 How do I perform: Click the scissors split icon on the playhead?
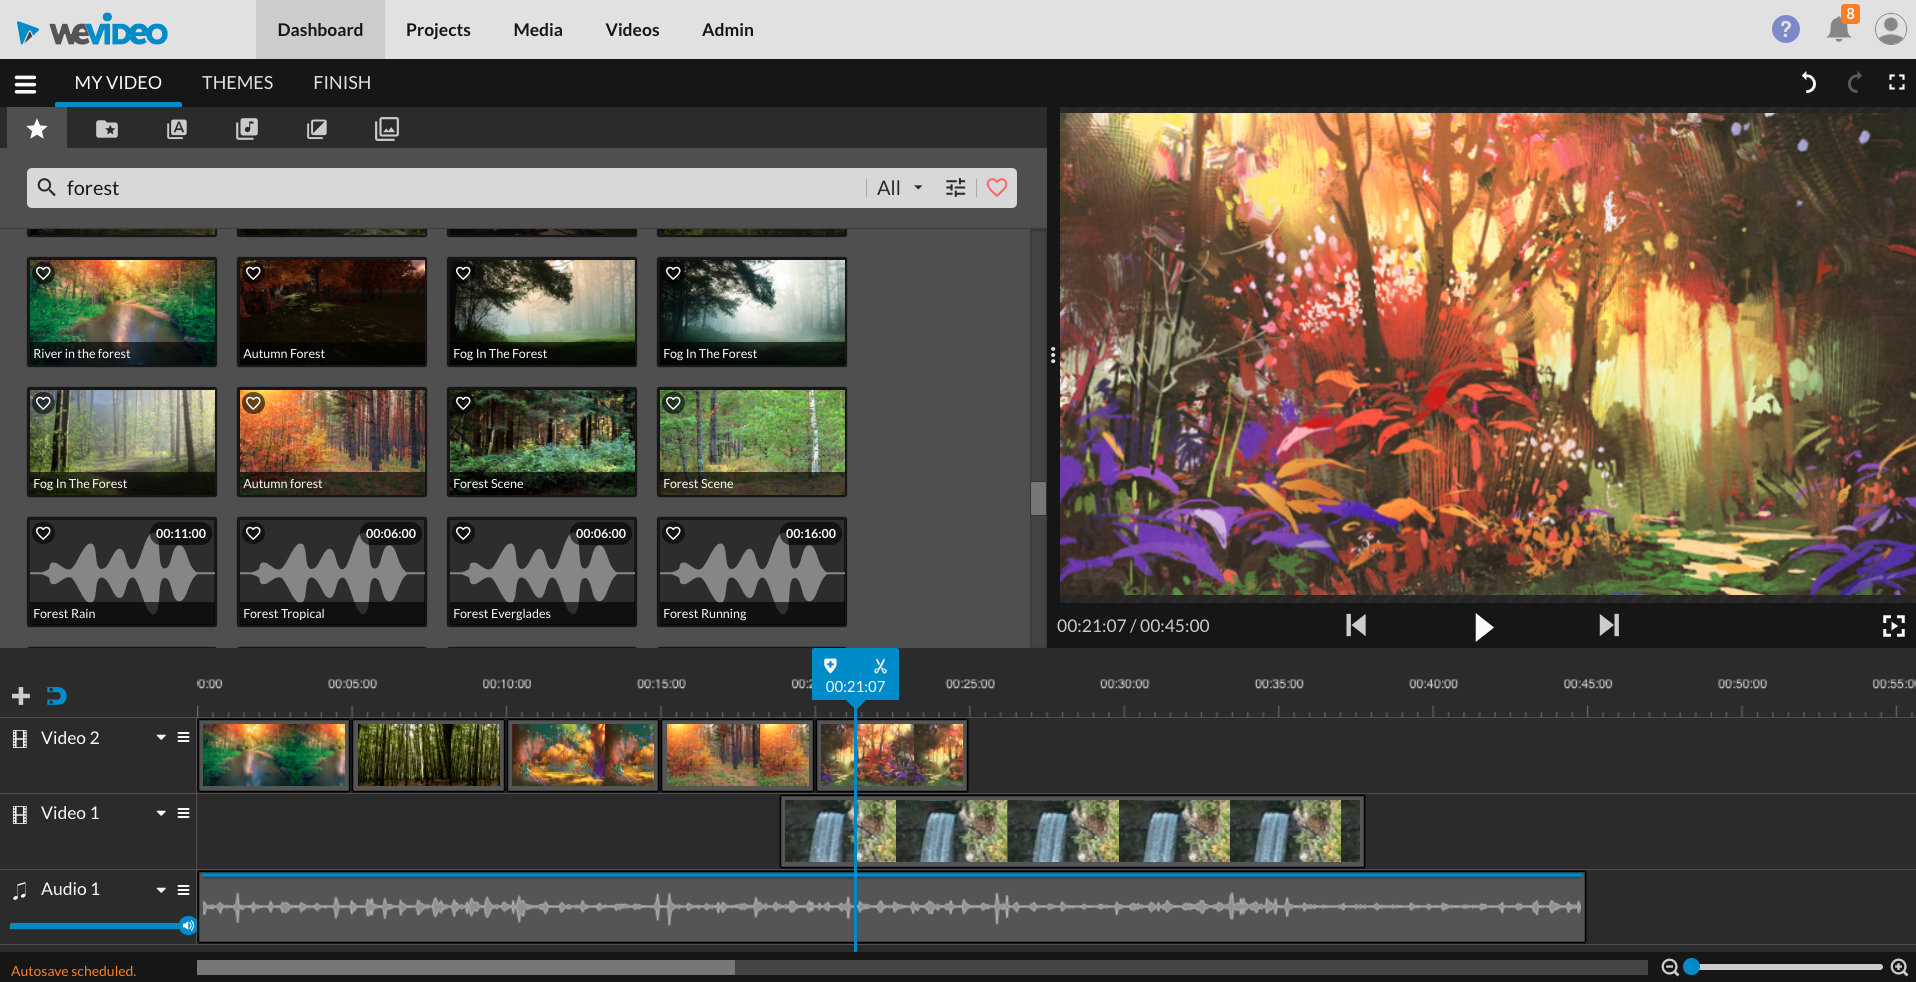pos(880,666)
